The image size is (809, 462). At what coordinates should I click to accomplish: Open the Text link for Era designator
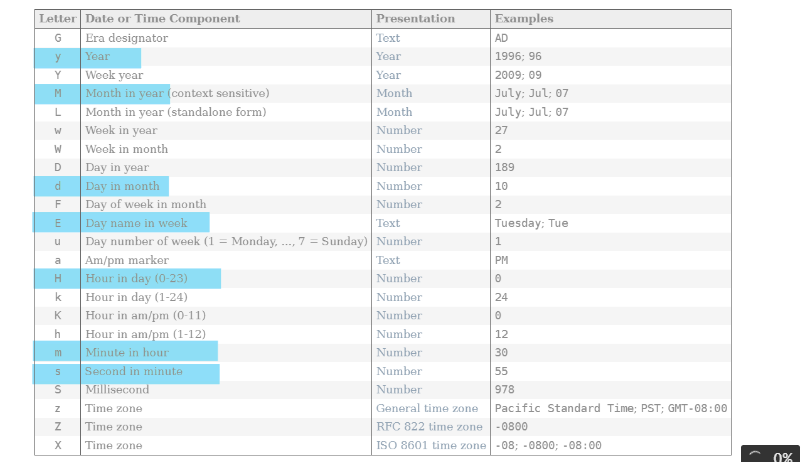tap(388, 38)
